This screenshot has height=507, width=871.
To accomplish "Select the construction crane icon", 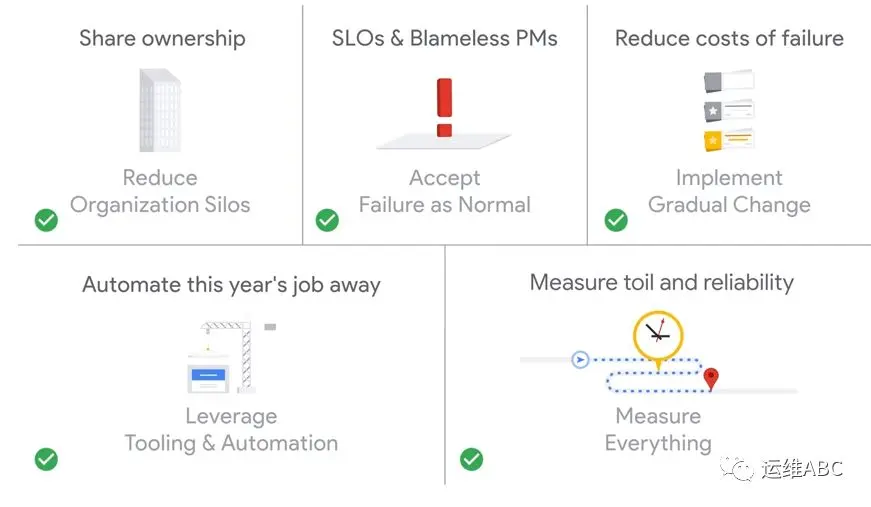I will coord(232,357).
